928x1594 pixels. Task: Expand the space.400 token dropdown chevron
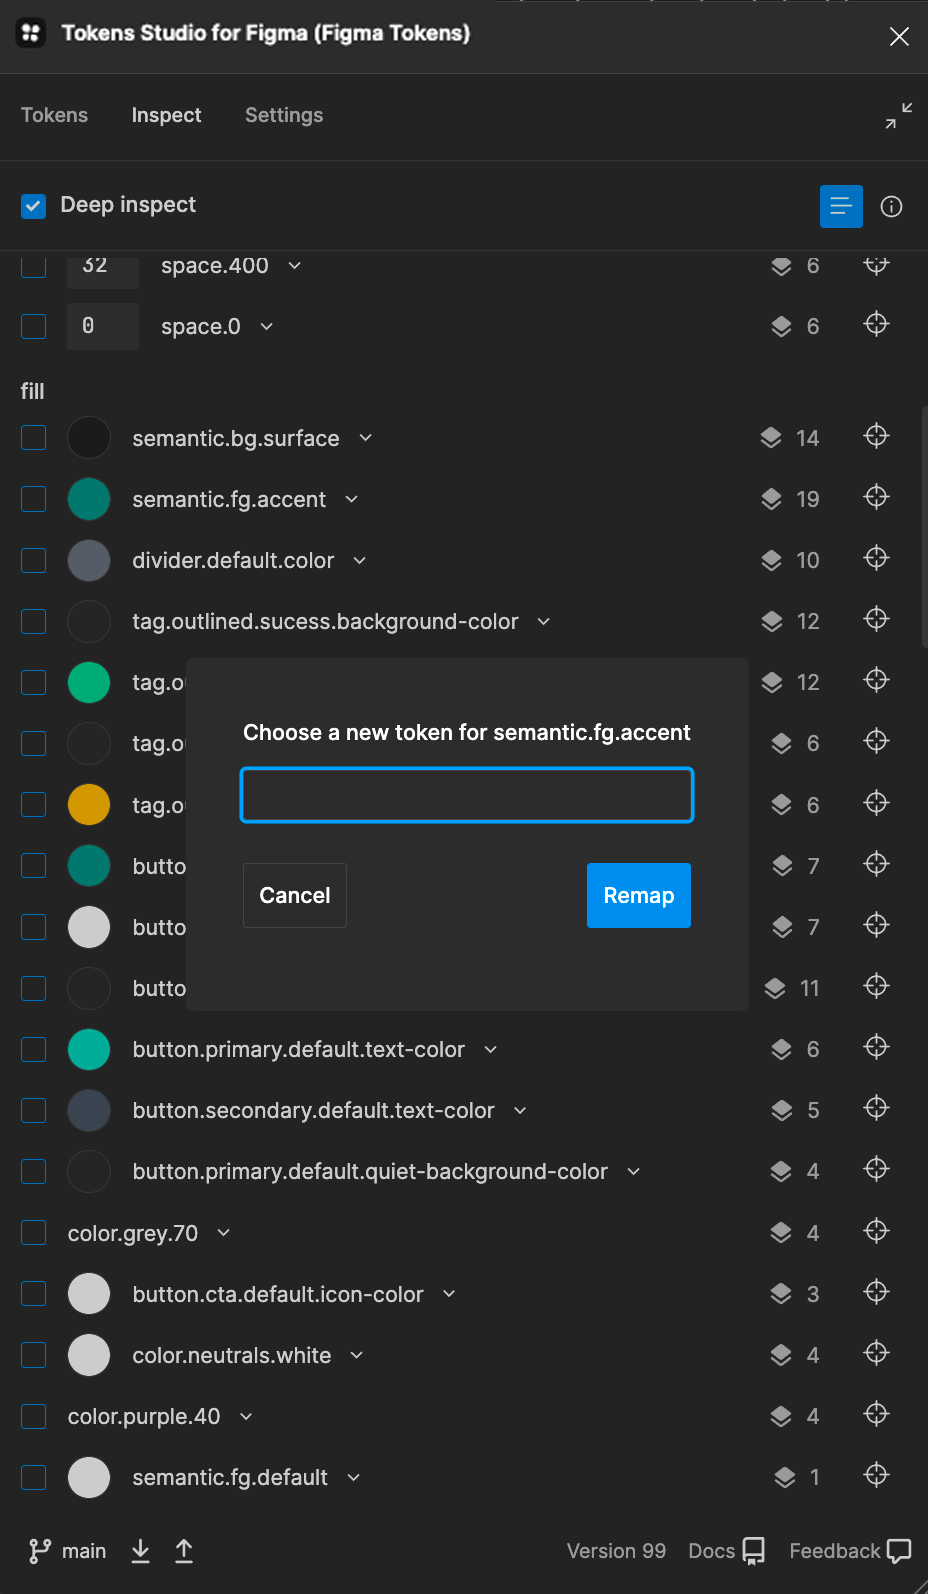click(294, 266)
